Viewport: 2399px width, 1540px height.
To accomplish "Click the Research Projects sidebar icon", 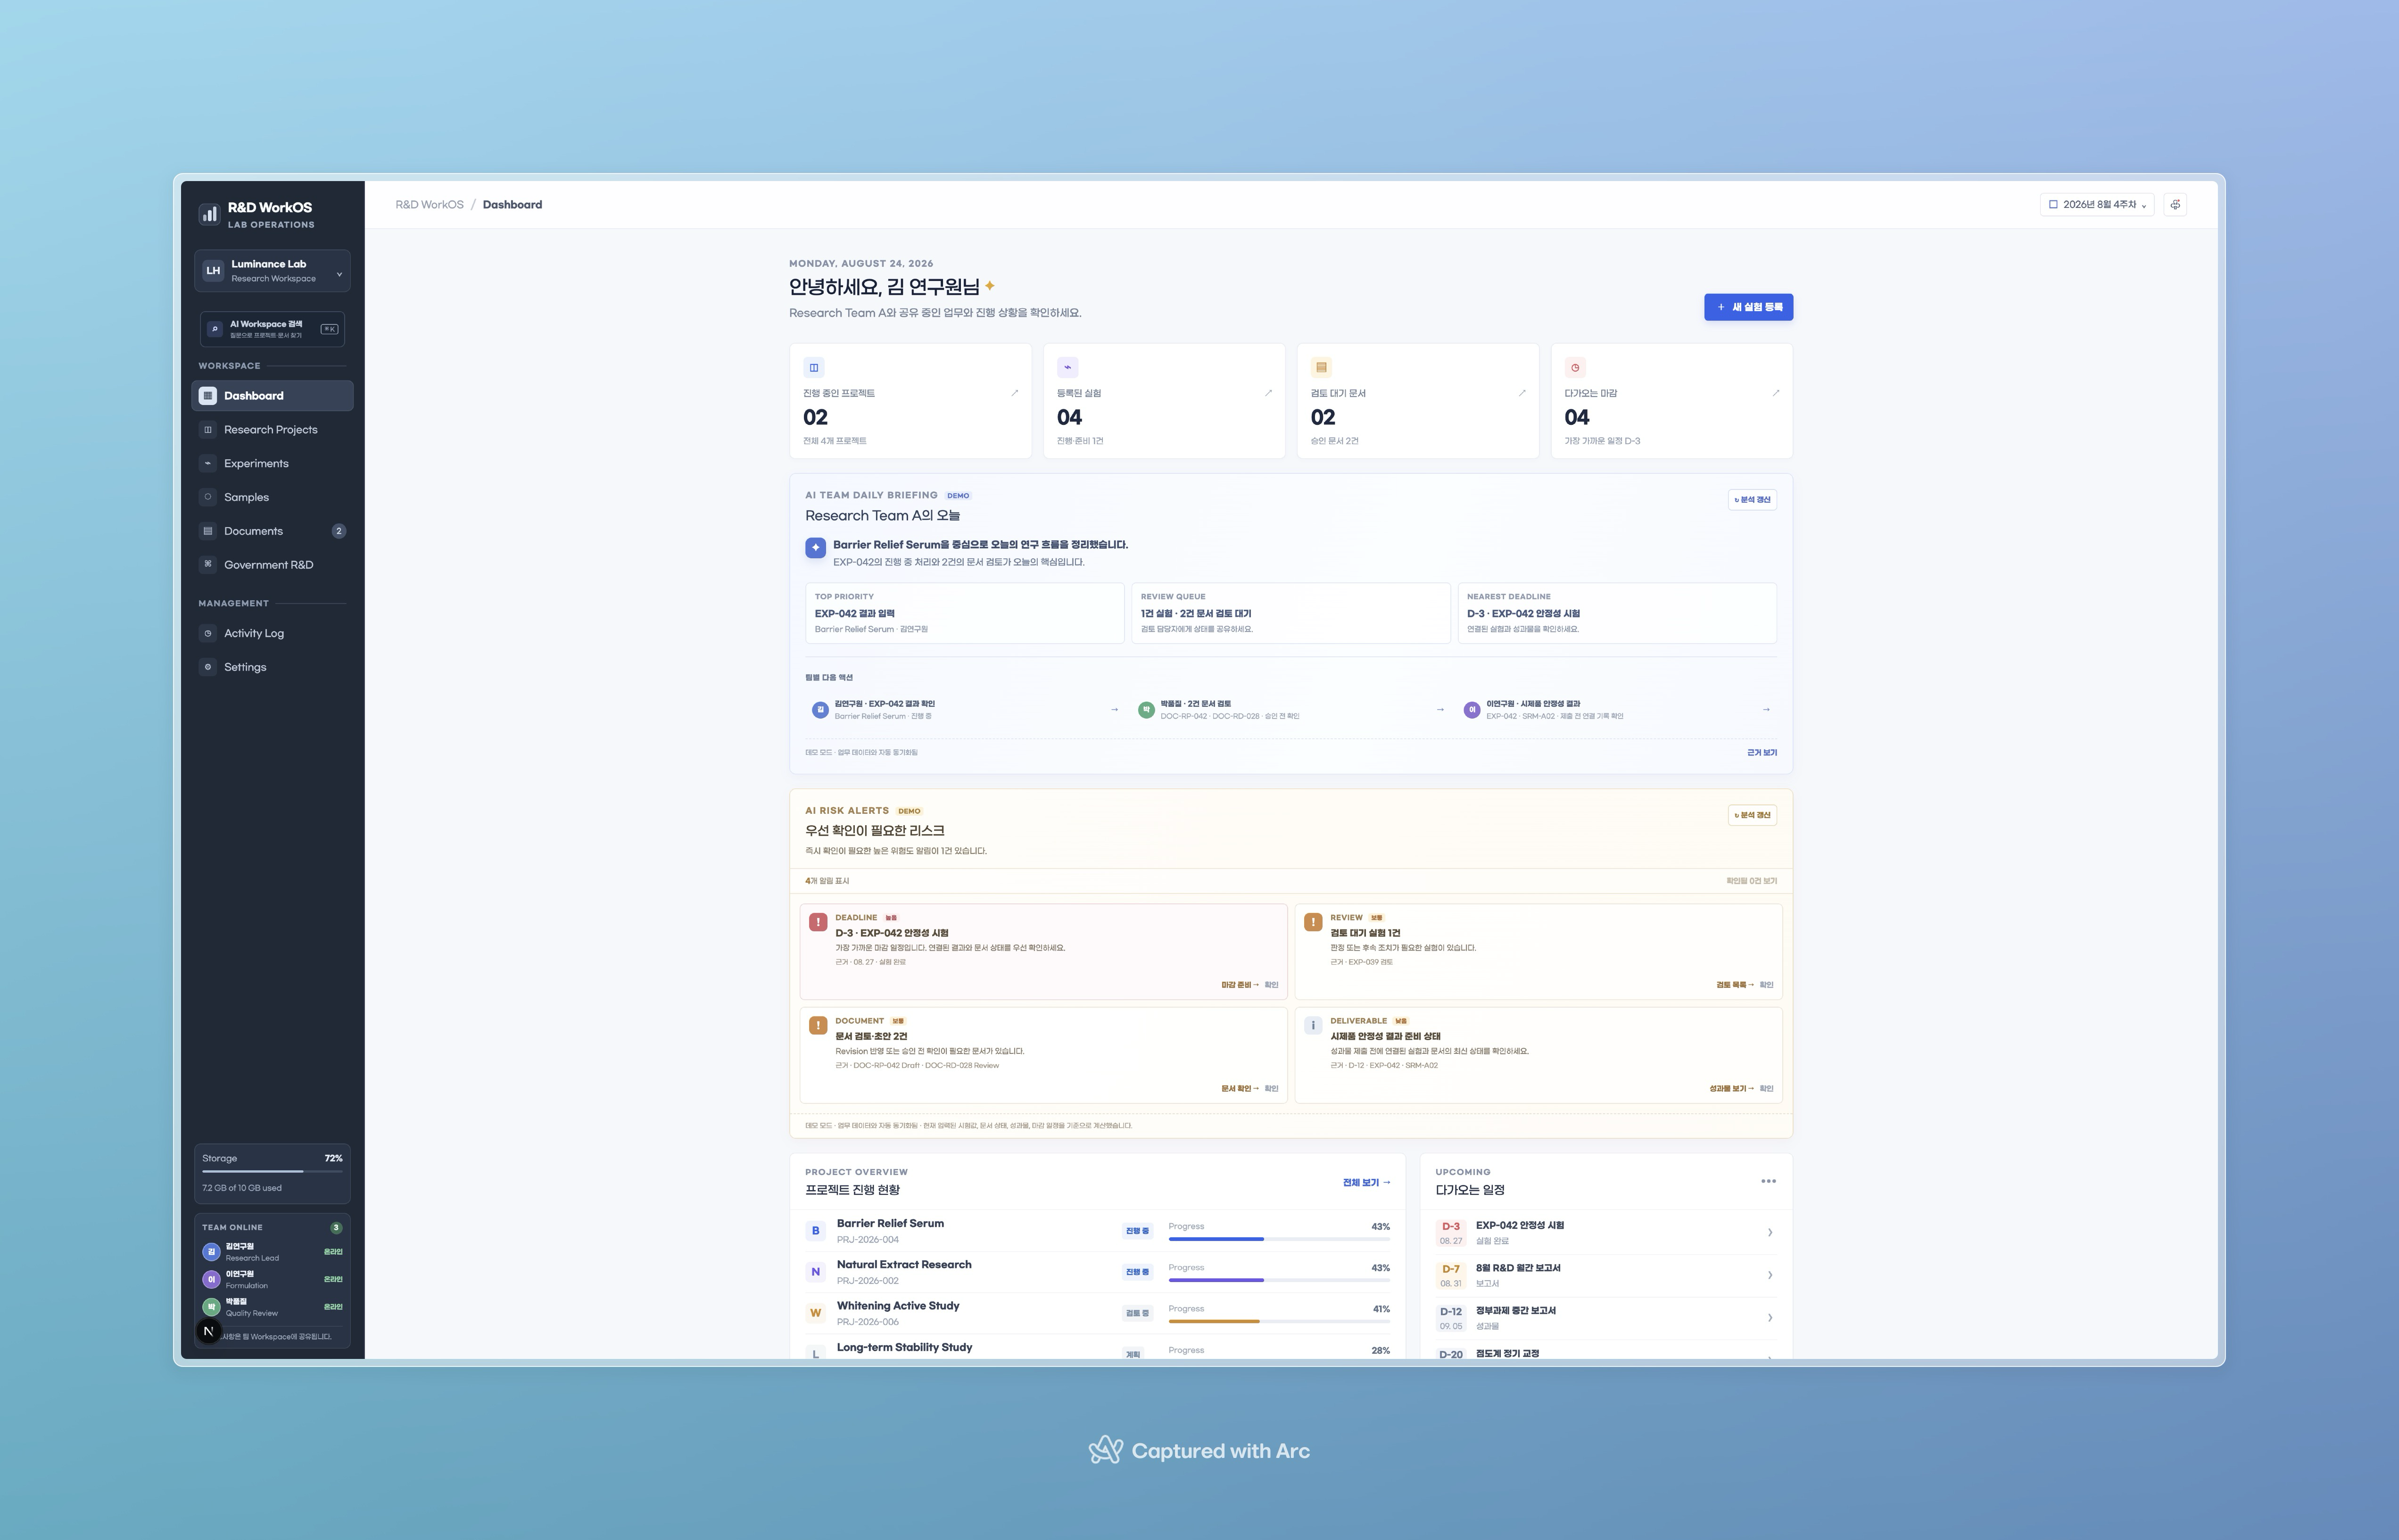I will point(208,430).
